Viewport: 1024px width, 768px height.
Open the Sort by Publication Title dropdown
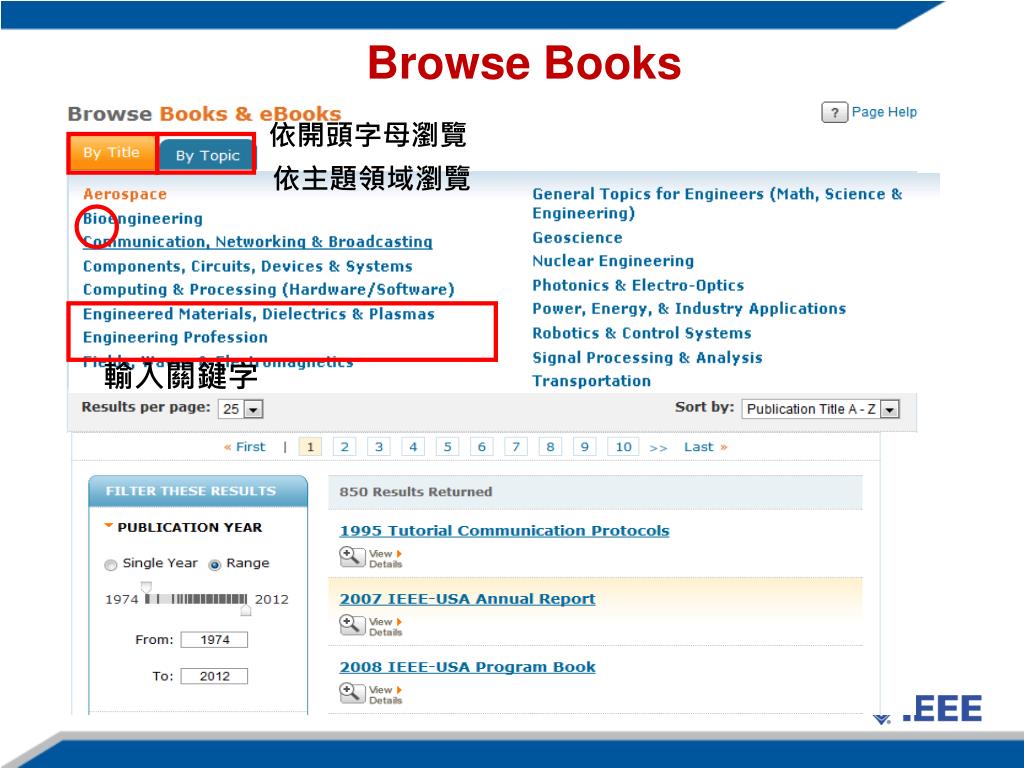(821, 409)
